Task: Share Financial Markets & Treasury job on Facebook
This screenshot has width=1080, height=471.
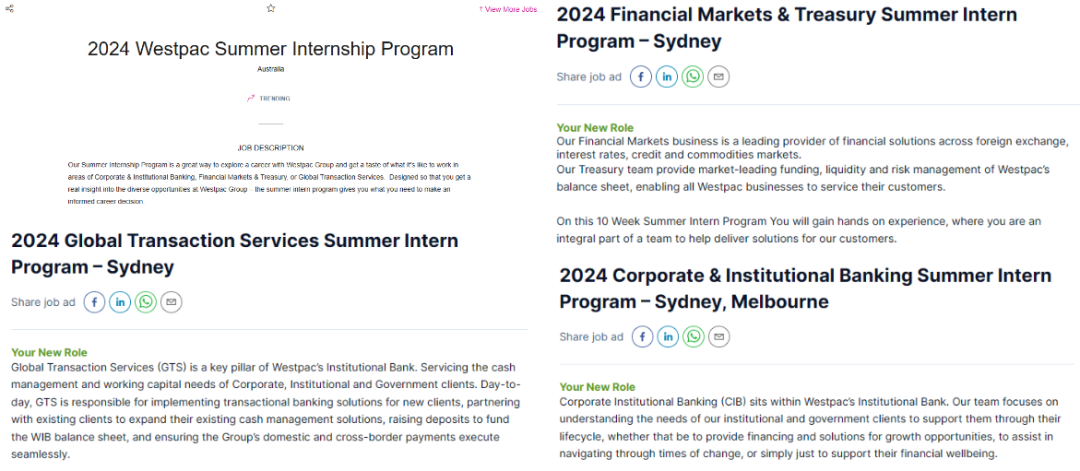Action: coord(641,76)
